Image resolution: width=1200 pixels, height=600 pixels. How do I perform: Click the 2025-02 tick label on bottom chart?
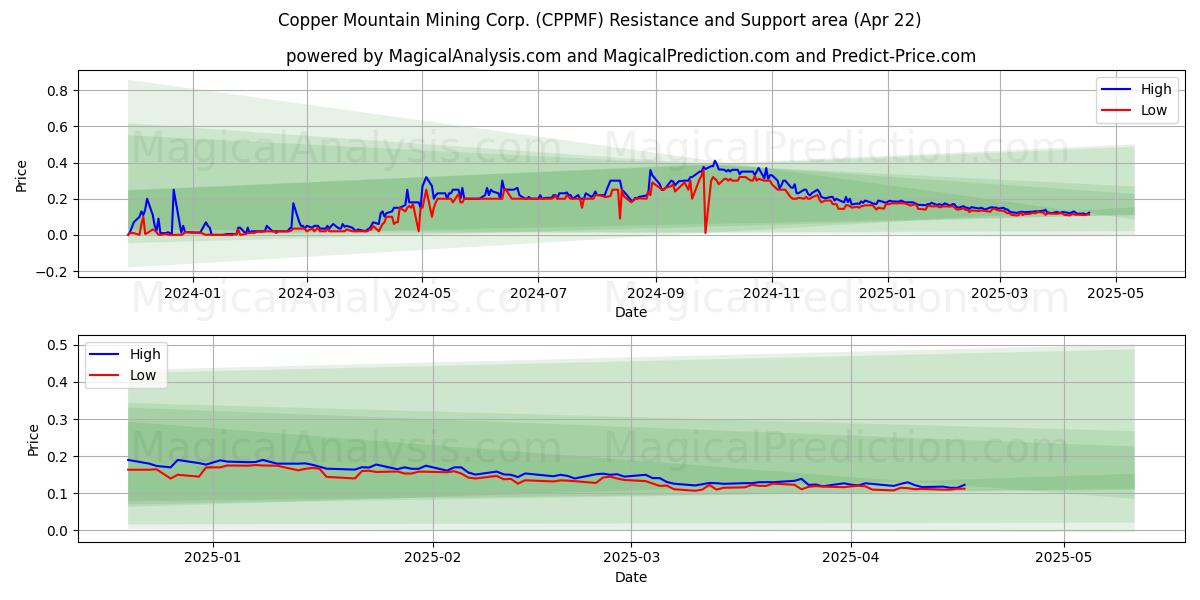point(433,558)
